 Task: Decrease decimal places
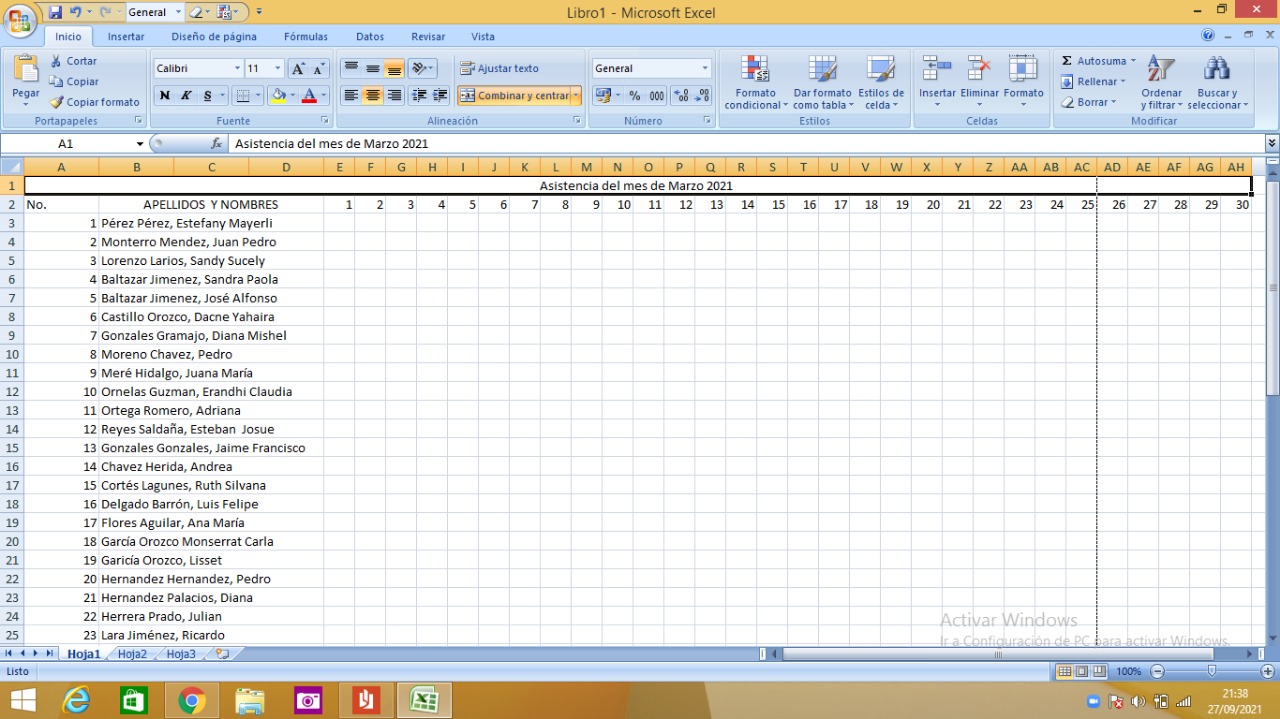pyautogui.click(x=702, y=96)
